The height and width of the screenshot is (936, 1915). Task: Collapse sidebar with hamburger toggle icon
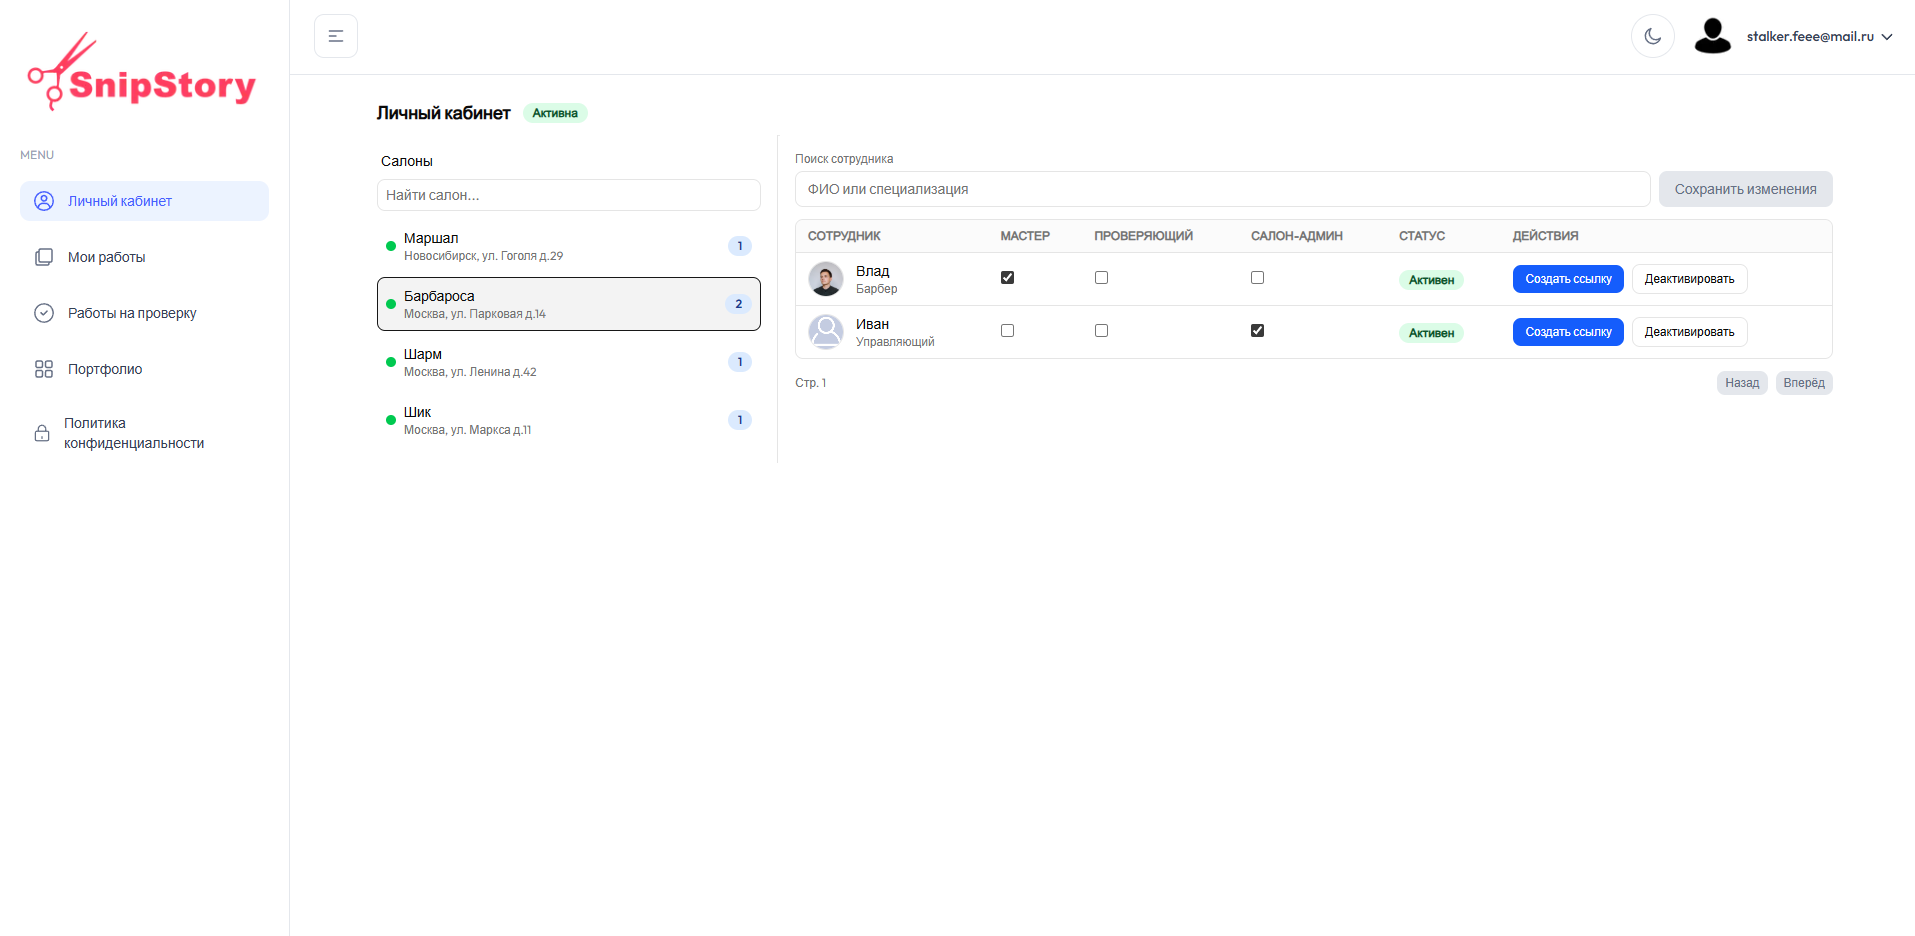(336, 36)
